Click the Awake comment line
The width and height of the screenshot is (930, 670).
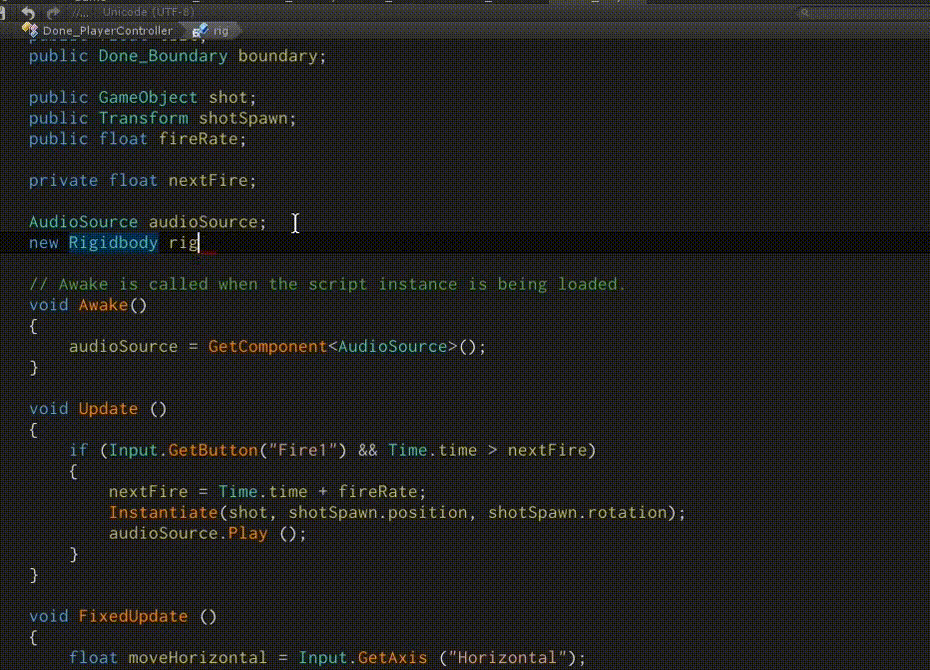[327, 284]
